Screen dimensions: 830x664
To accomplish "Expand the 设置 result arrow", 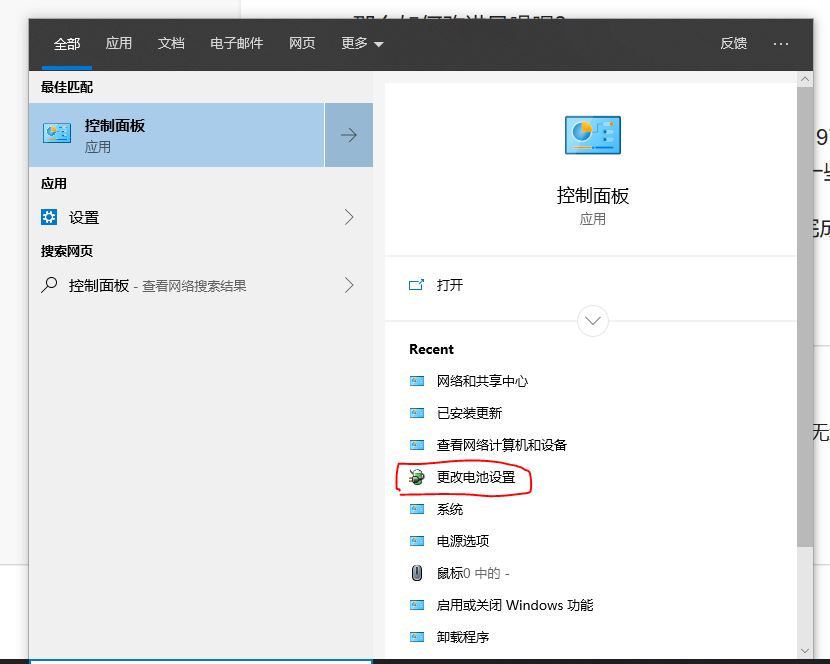I will pyautogui.click(x=348, y=217).
